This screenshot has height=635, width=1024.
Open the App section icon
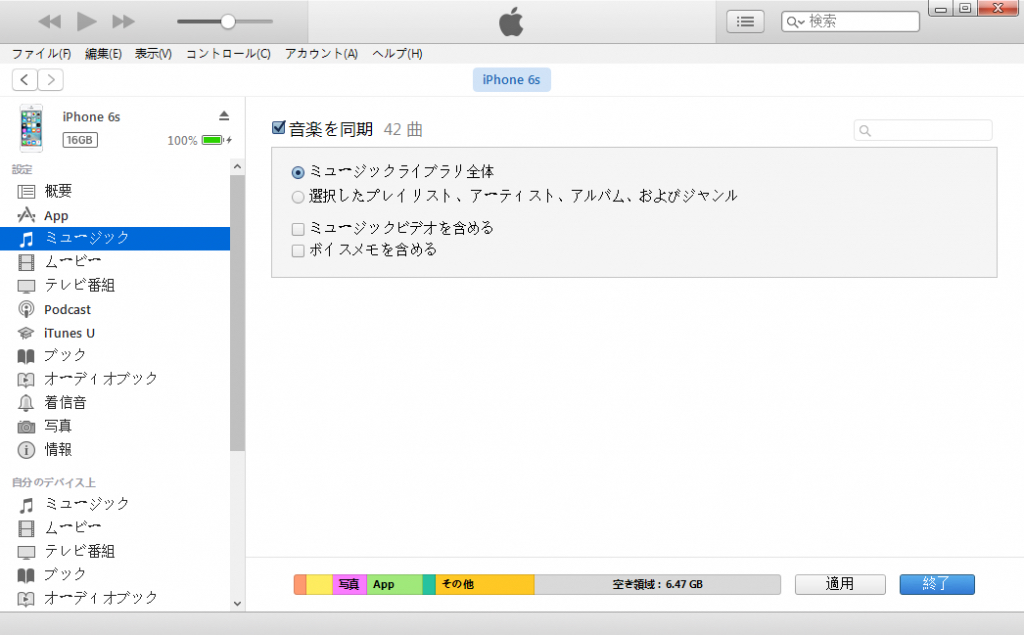pos(26,215)
